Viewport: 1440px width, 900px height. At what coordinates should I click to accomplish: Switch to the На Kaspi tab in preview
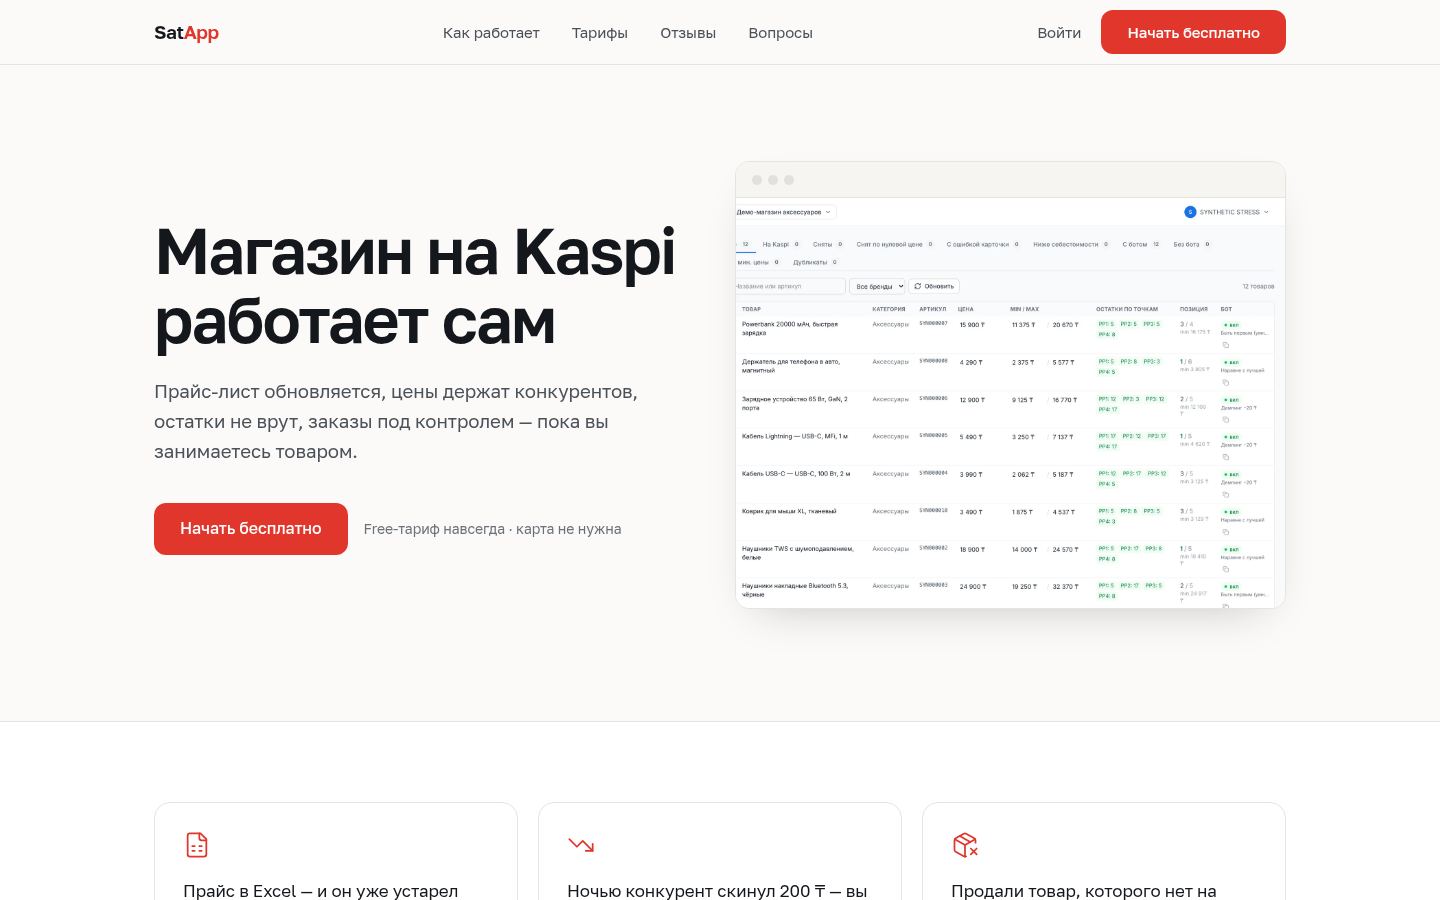click(x=781, y=244)
